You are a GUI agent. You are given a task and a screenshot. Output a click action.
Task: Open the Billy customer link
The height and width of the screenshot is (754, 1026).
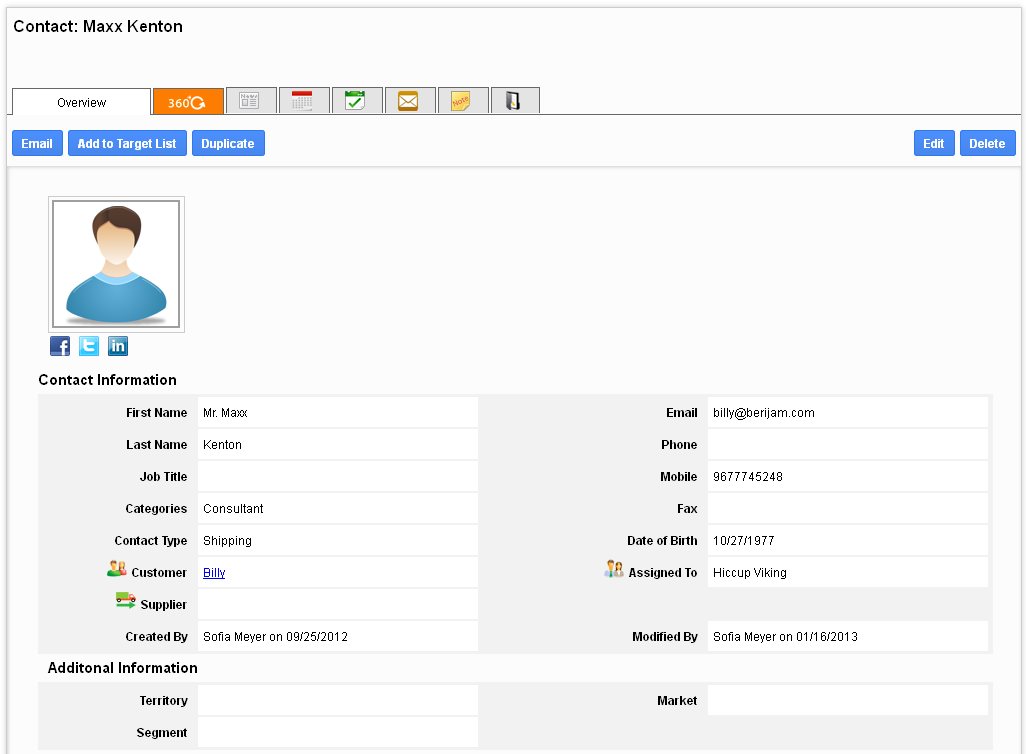pos(214,573)
